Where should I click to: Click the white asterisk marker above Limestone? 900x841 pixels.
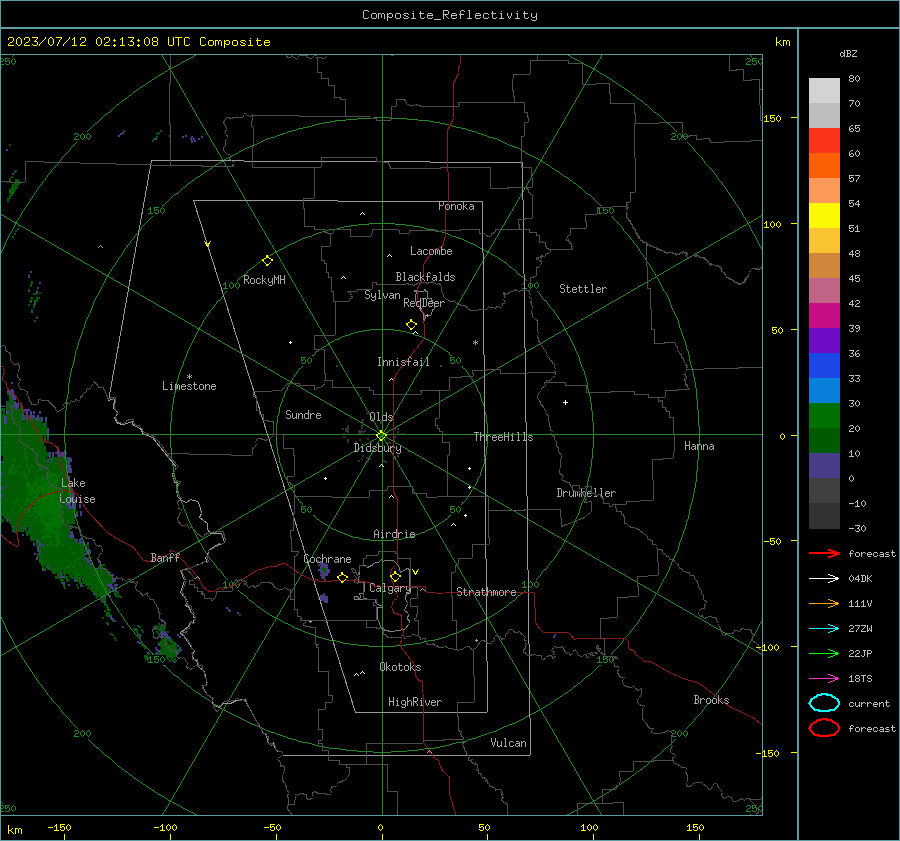coord(189,377)
